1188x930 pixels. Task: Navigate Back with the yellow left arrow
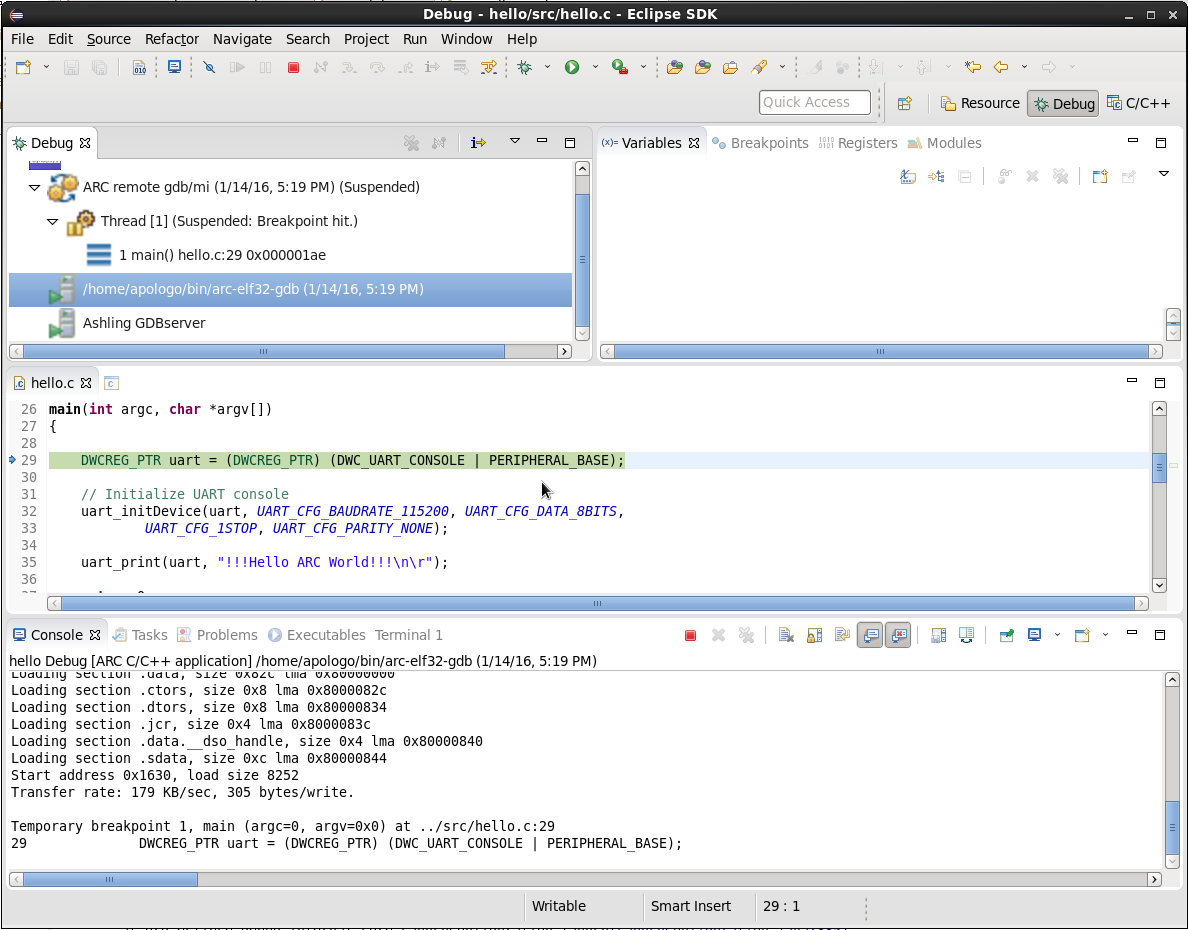1001,67
